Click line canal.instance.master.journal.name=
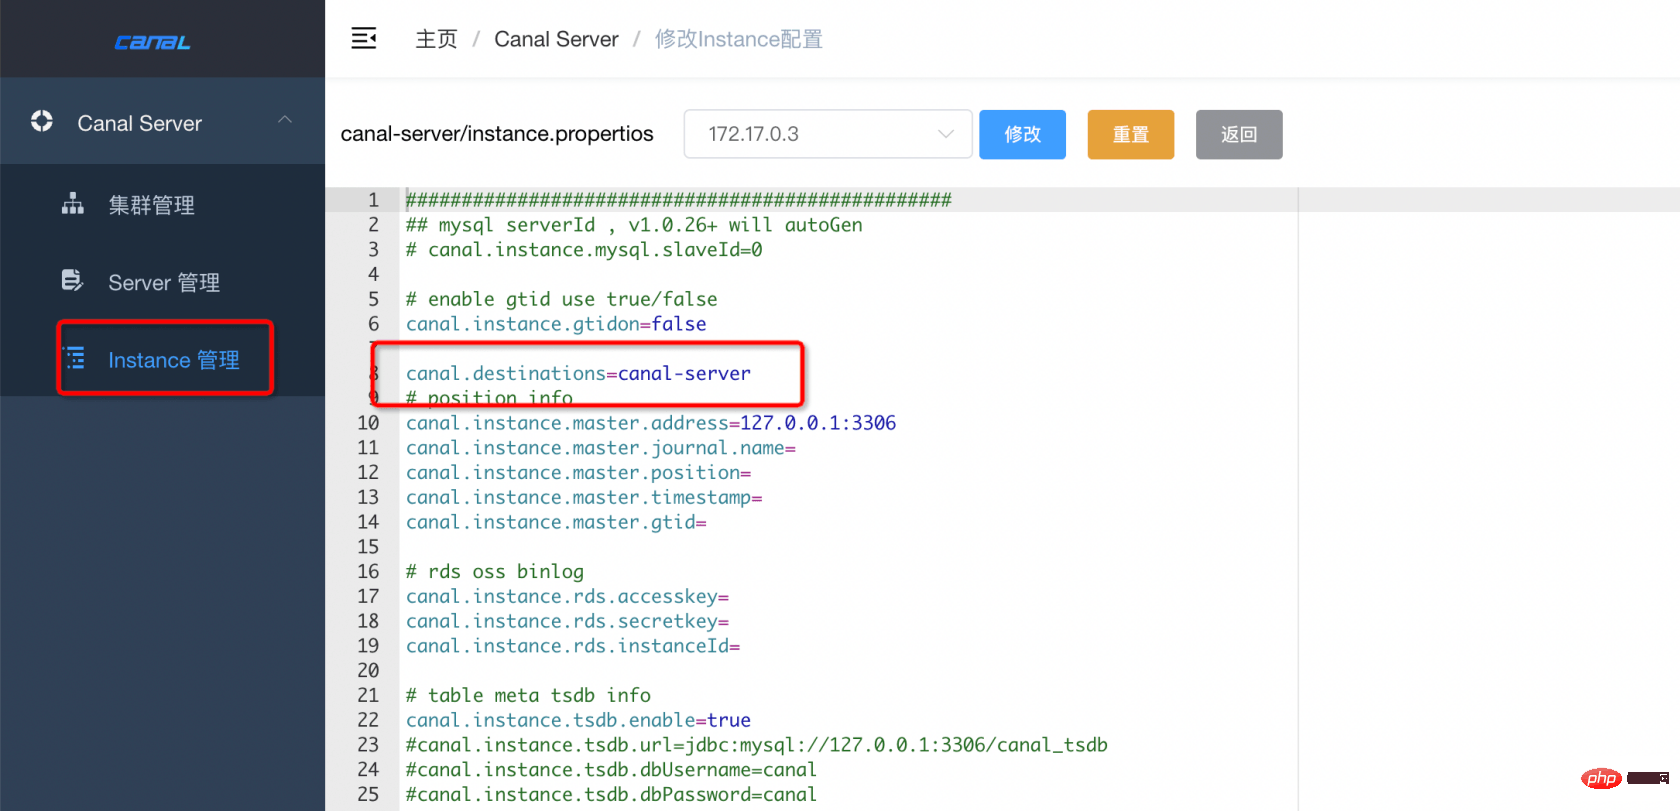The width and height of the screenshot is (1680, 811). [x=601, y=448]
